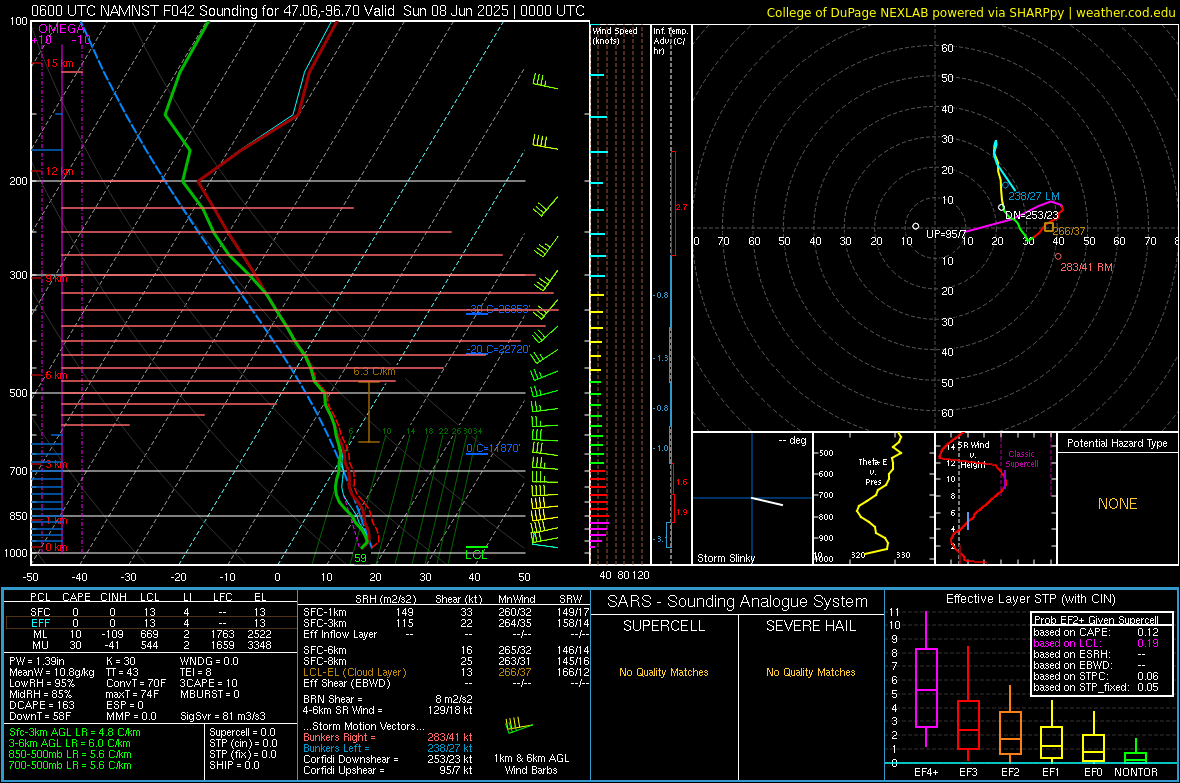Click the 3-6km AGL LR = 6.0 C/km line
1180x783 pixels.
(x=70, y=743)
